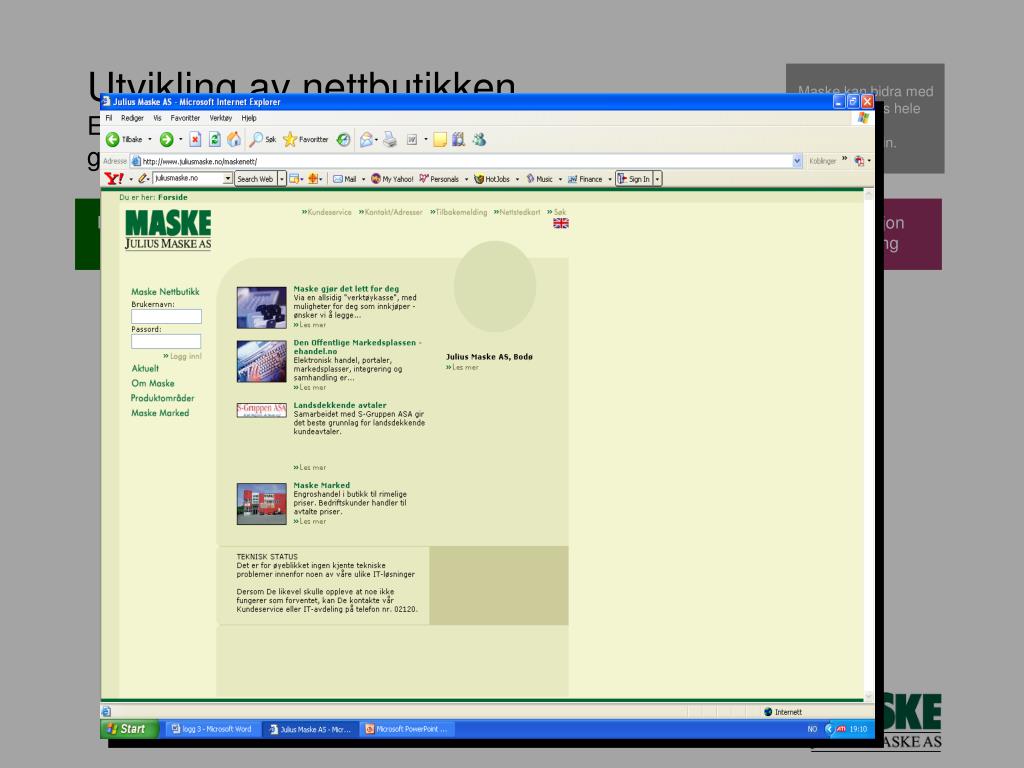Open the Maske Marked building thumbnail
This screenshot has height=768, width=1024.
pos(261,504)
